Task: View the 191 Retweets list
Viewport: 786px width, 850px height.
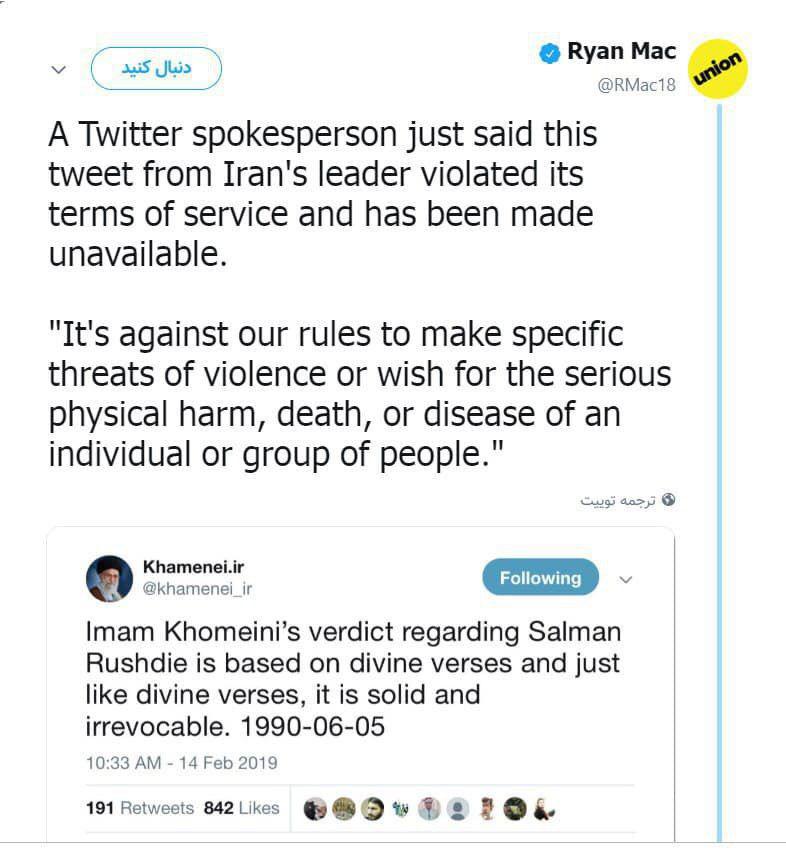Action: (140, 808)
